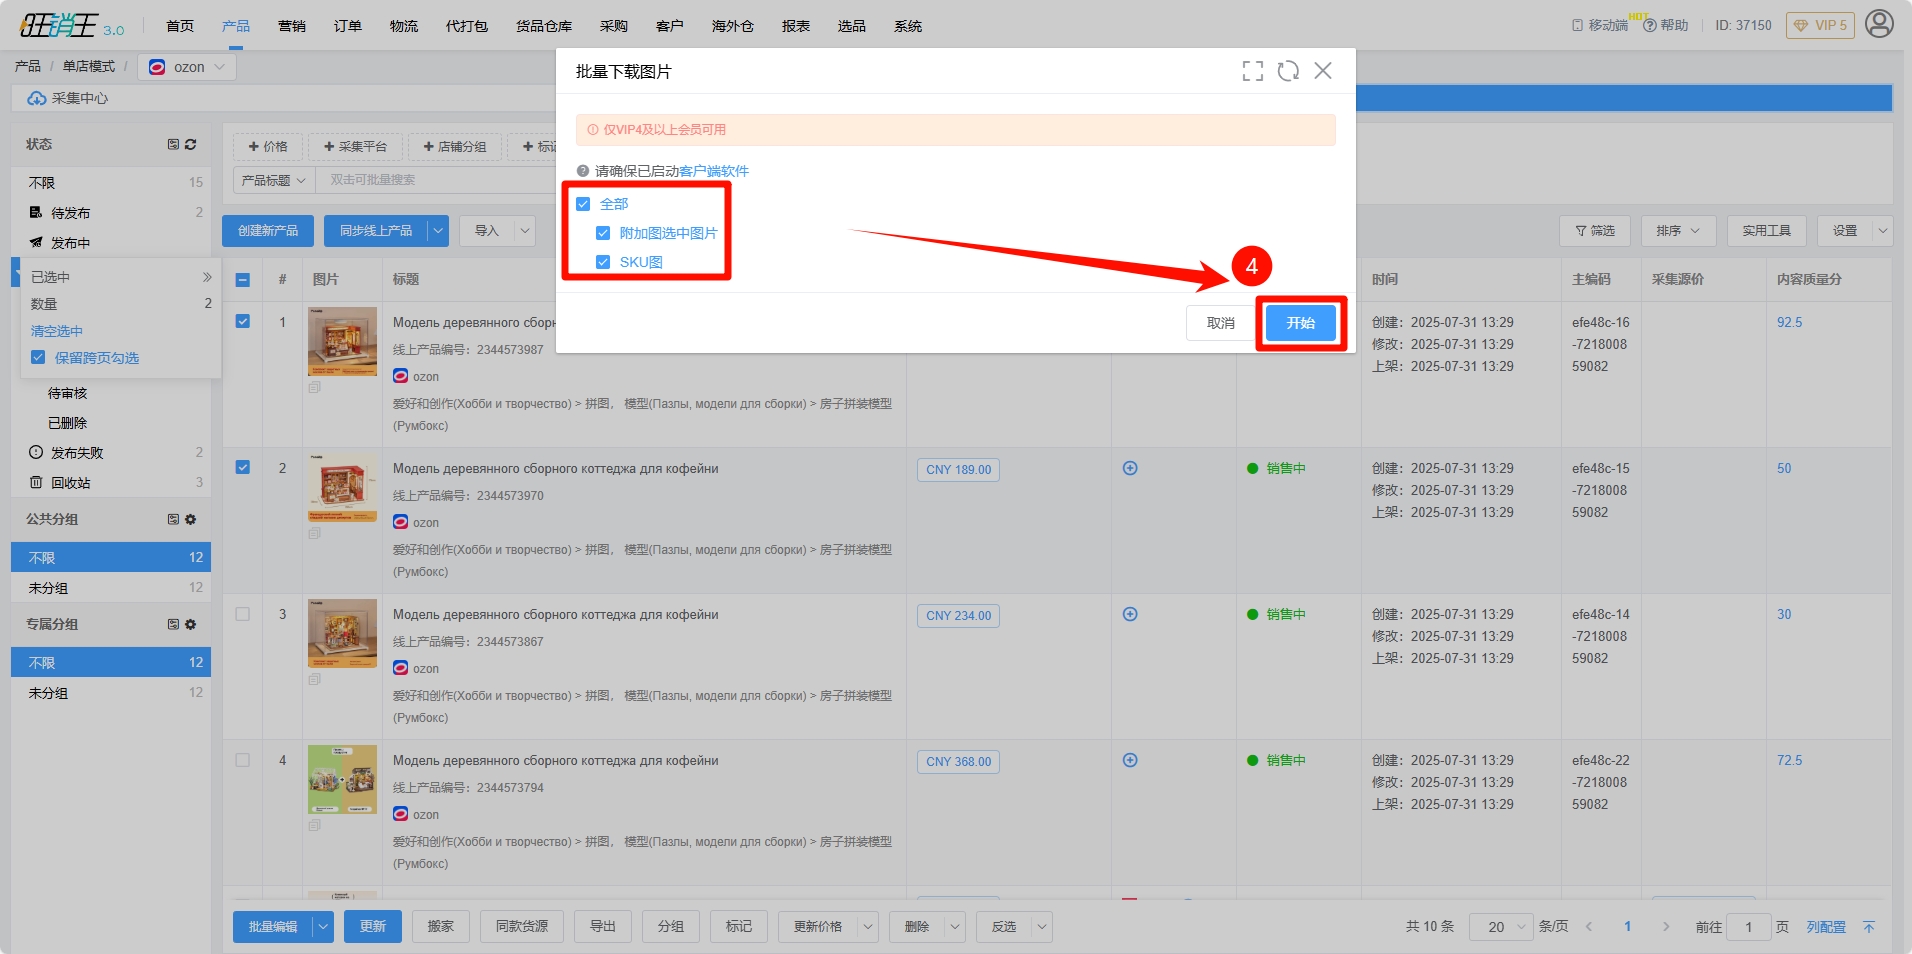The width and height of the screenshot is (1912, 954).
Task: Click the refresh icon in dialog header
Action: (1288, 71)
